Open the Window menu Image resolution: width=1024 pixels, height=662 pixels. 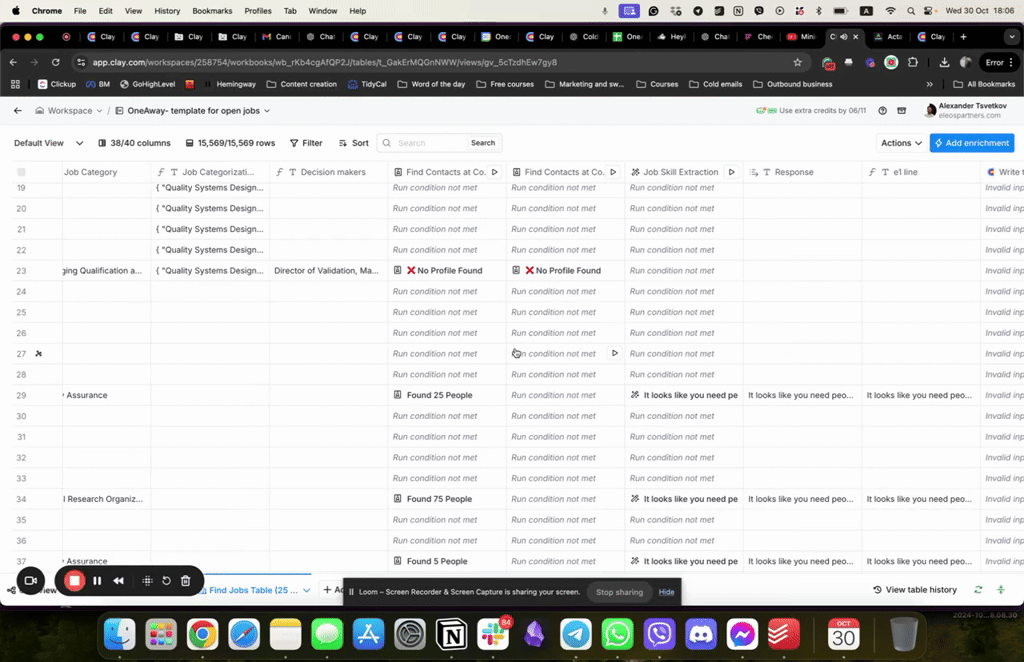tap(323, 11)
